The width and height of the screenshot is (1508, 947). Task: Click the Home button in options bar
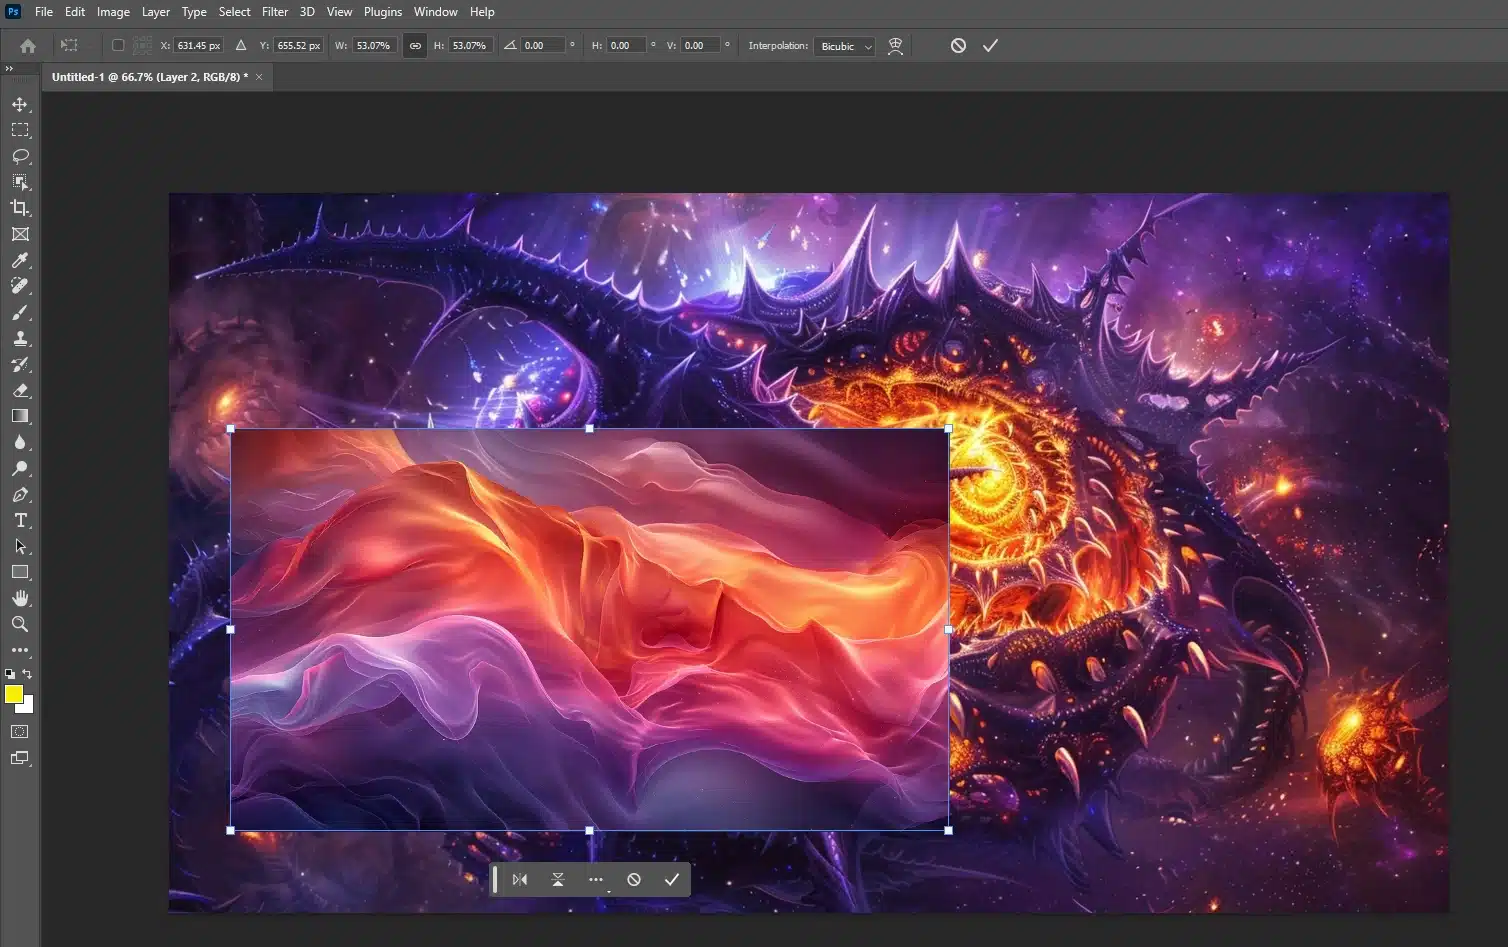tap(28, 46)
